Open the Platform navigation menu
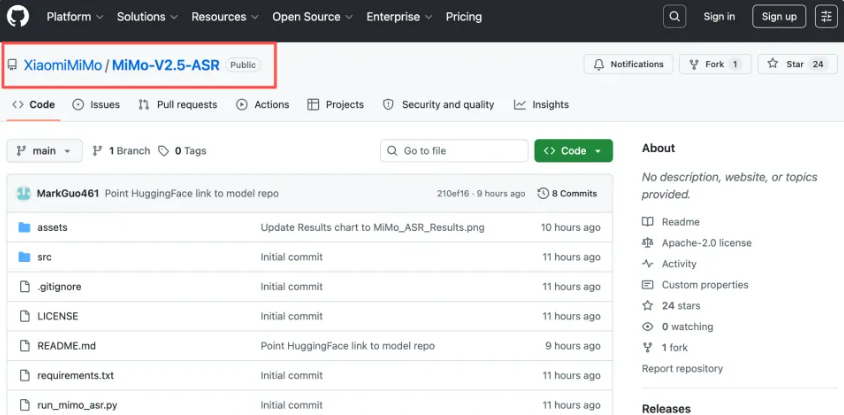This screenshot has height=415, width=844. click(x=74, y=17)
